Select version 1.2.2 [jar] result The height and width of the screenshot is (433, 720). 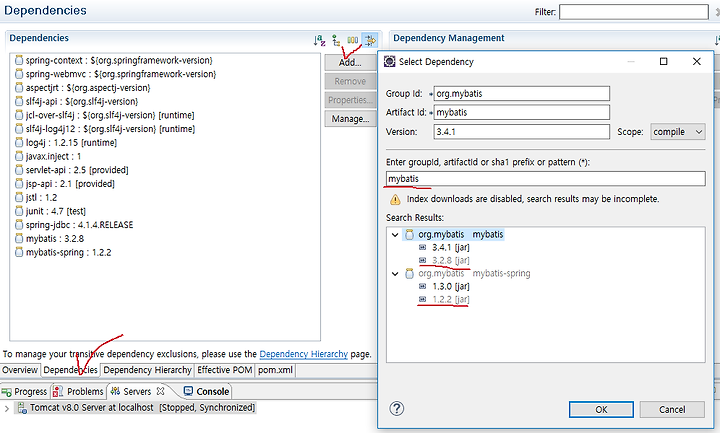pos(450,299)
